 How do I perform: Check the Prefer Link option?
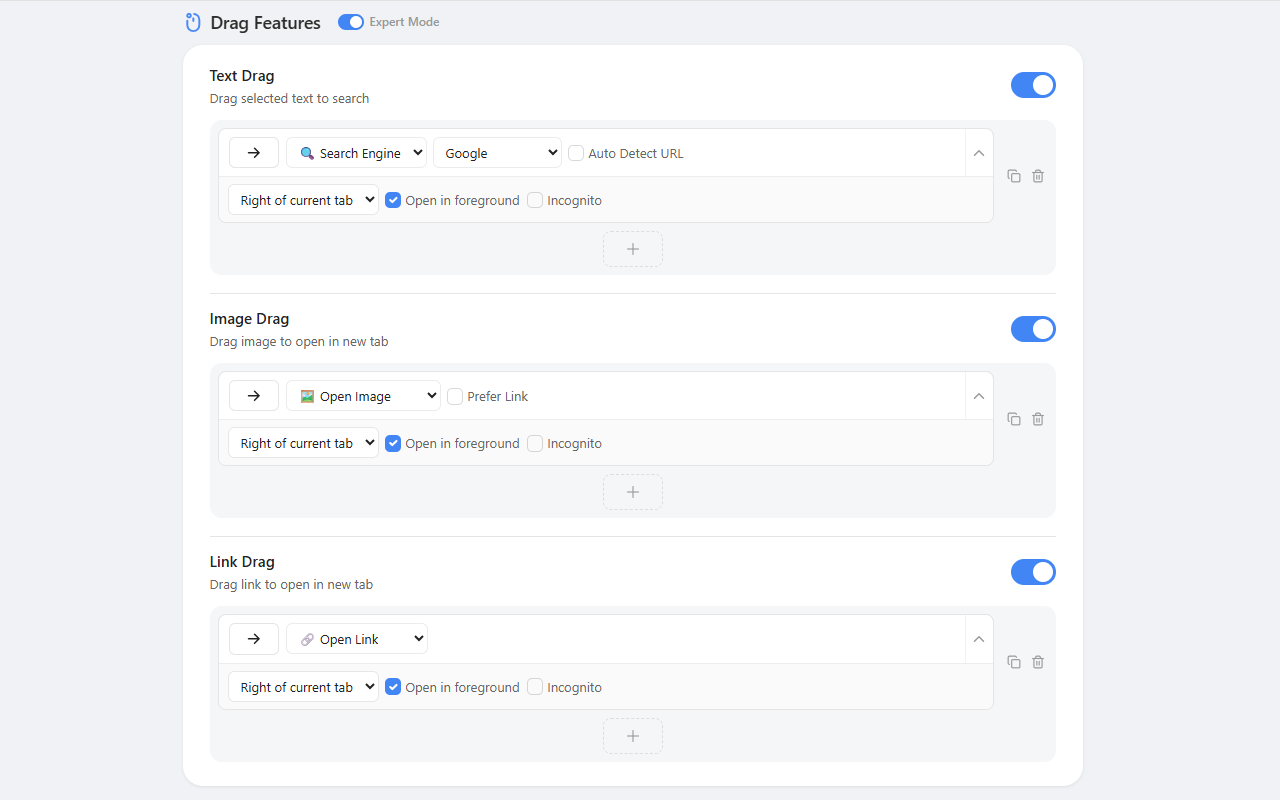pyautogui.click(x=455, y=396)
